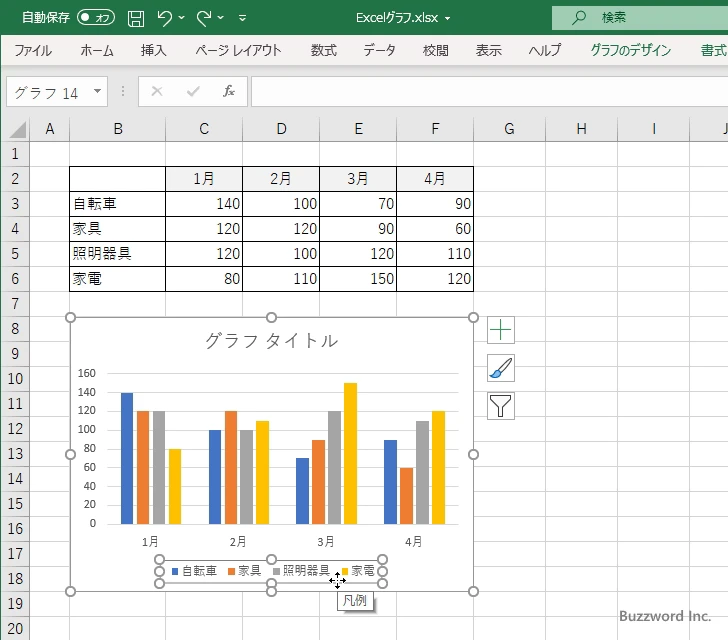Open the 校閲 tab
The width and height of the screenshot is (728, 640).
point(436,50)
